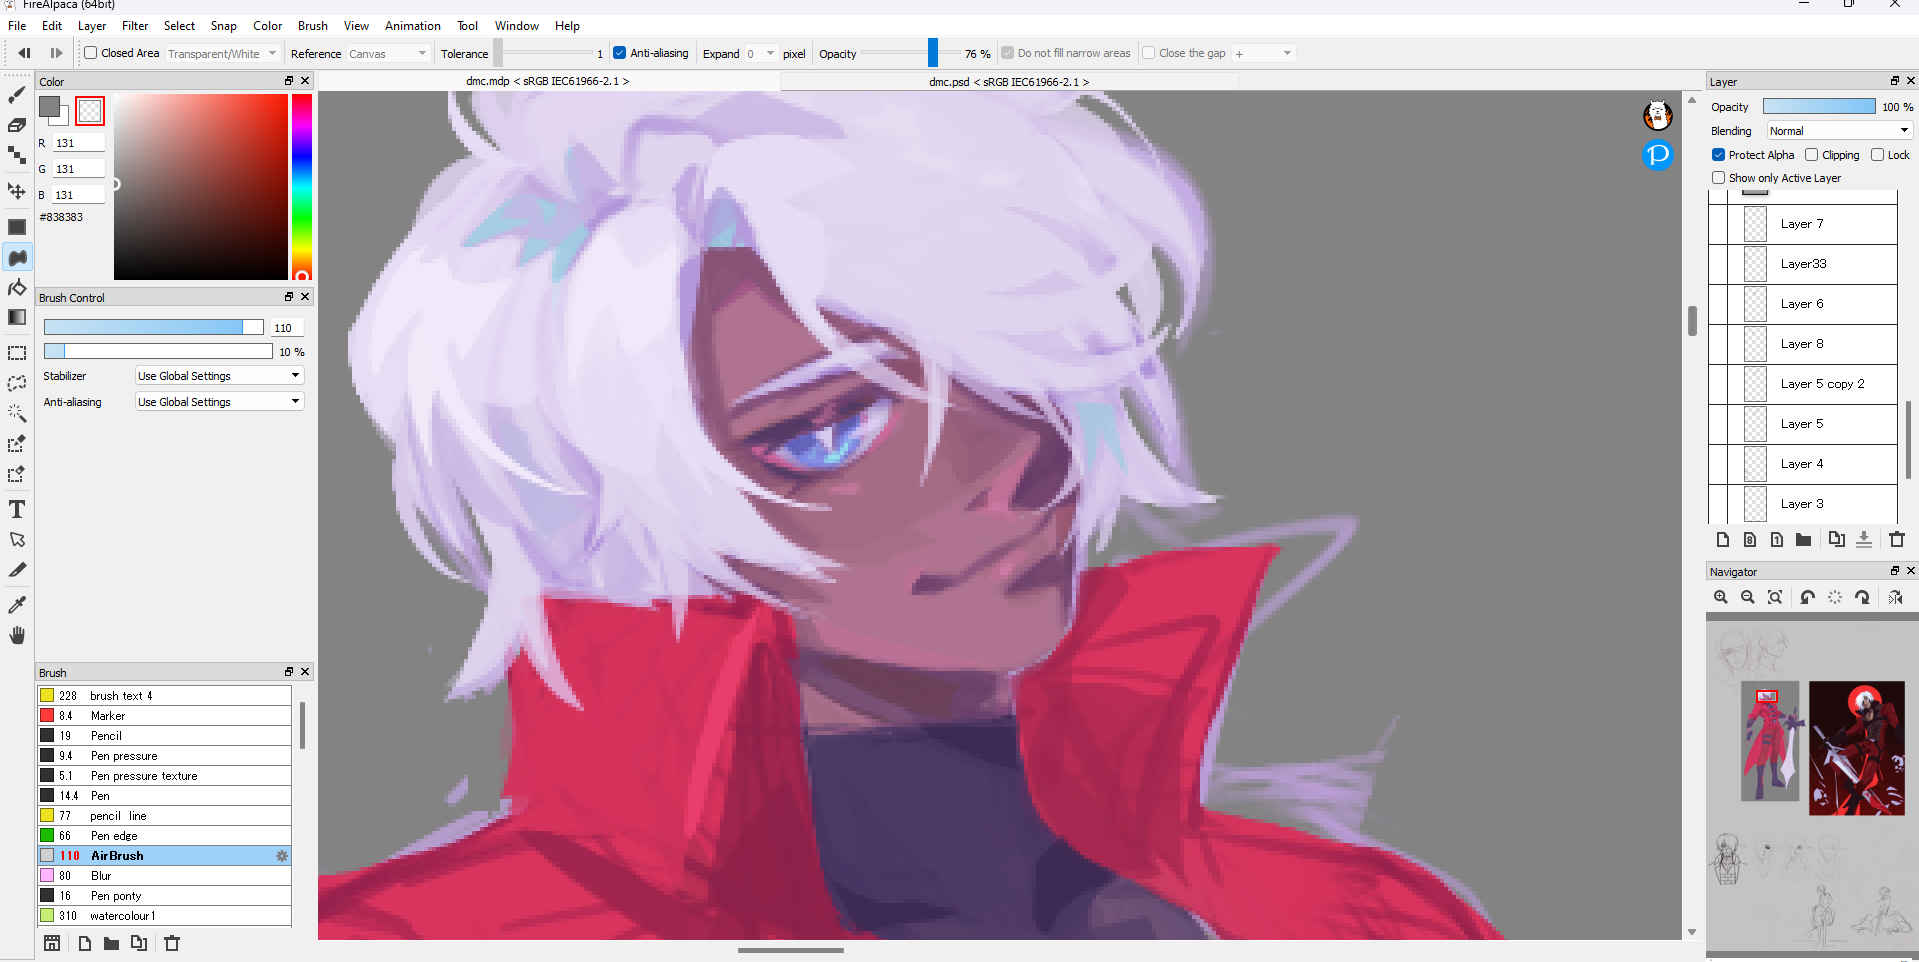Open the Filter menu
Image resolution: width=1919 pixels, height=962 pixels.
(135, 26)
